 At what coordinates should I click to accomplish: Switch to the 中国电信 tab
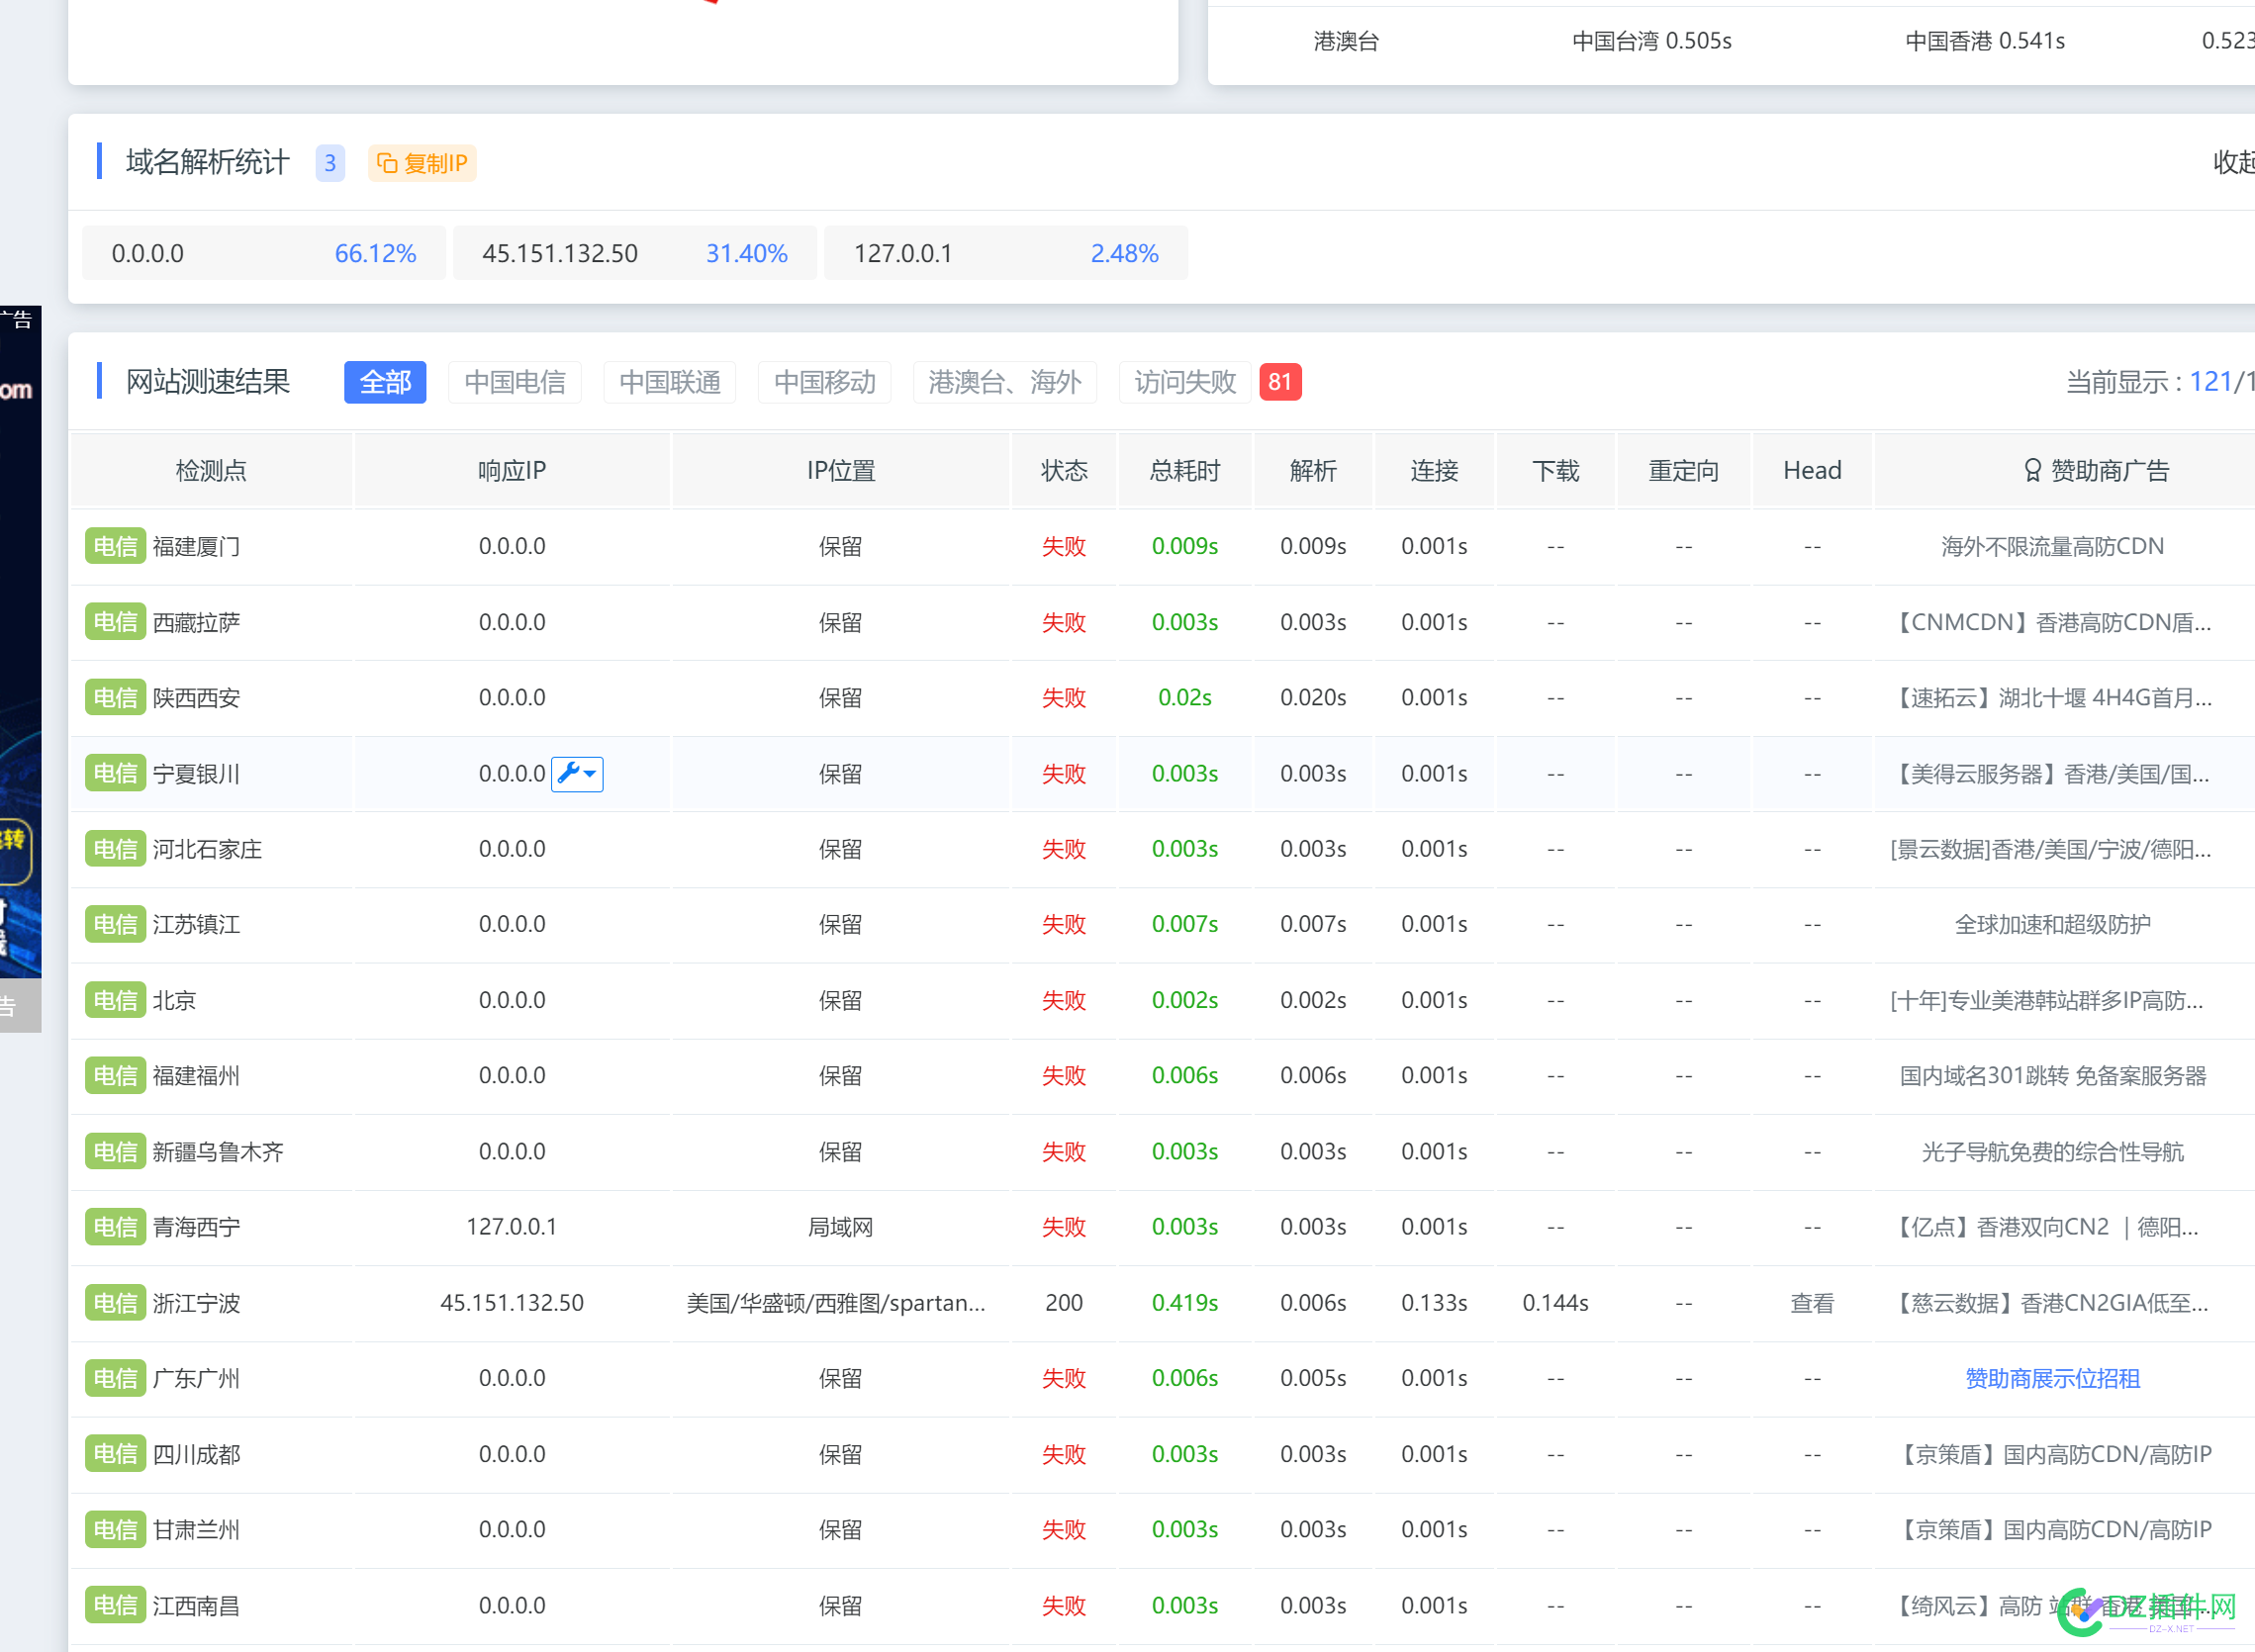click(x=515, y=382)
